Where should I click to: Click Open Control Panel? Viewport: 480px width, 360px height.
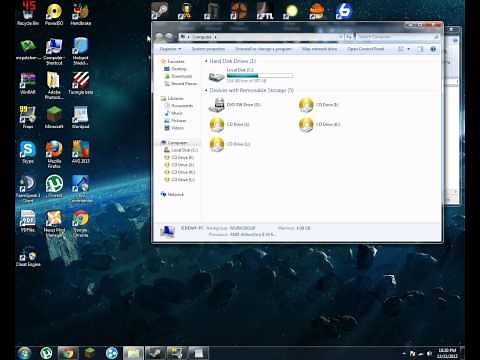click(x=366, y=49)
